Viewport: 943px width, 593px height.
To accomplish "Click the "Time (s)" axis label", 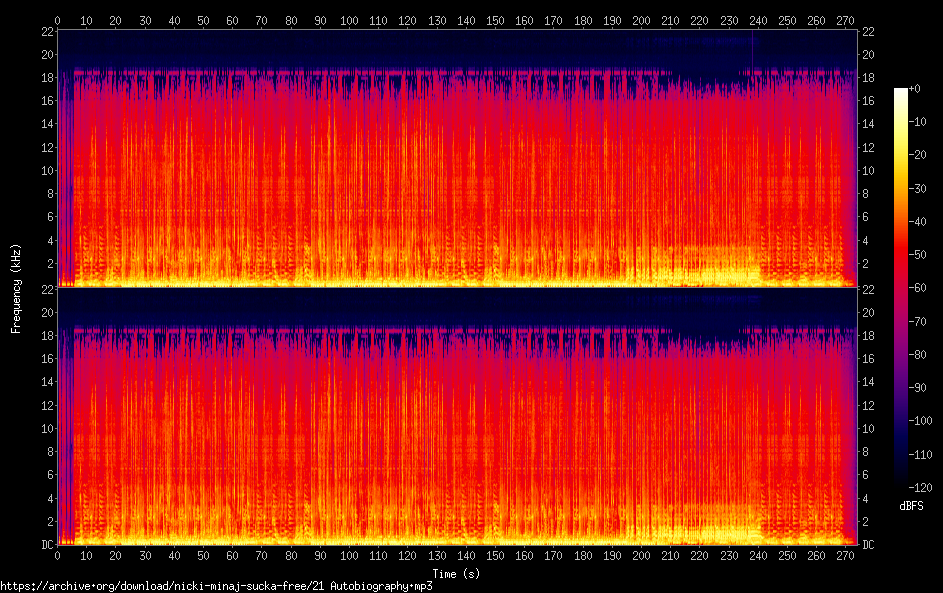I will click(456, 573).
